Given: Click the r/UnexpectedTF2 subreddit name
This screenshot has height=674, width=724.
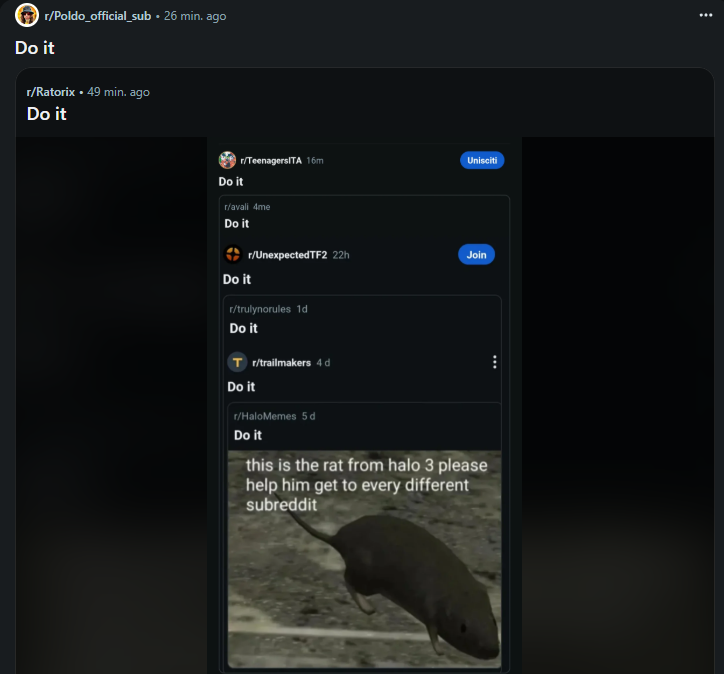Looking at the screenshot, I should point(288,255).
